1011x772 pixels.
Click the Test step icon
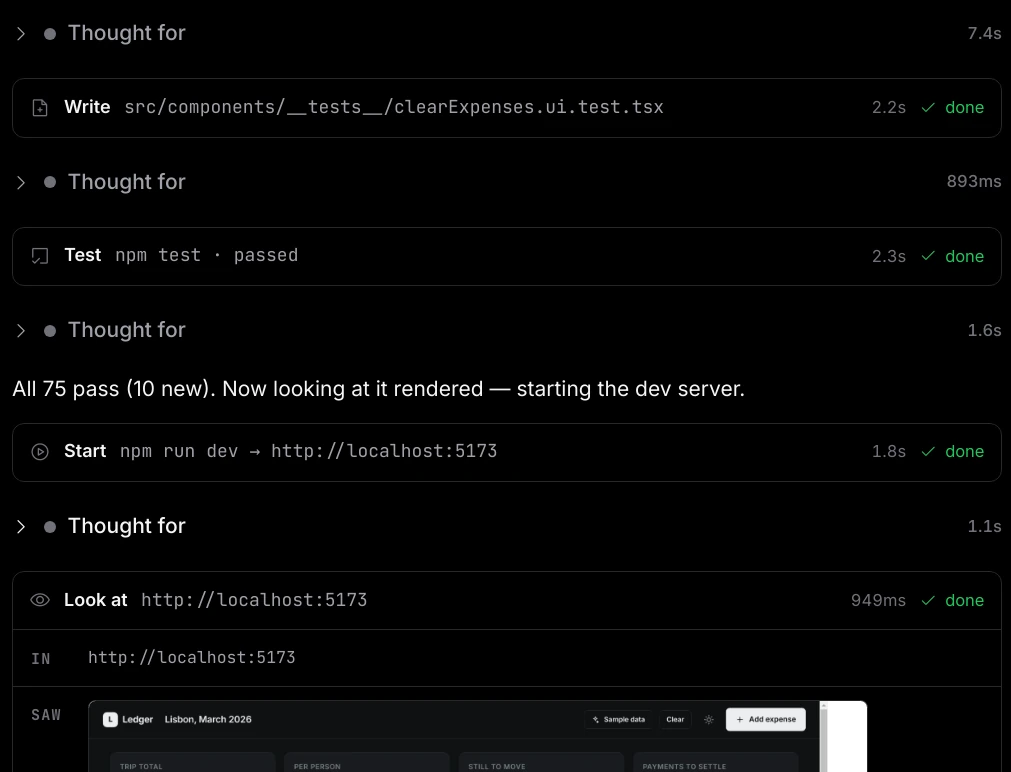coord(40,256)
